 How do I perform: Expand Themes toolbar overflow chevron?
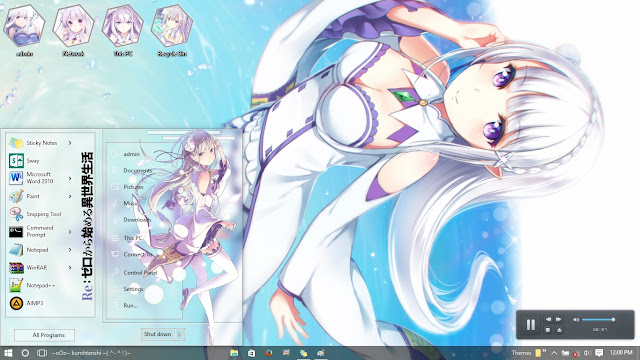coord(544,351)
